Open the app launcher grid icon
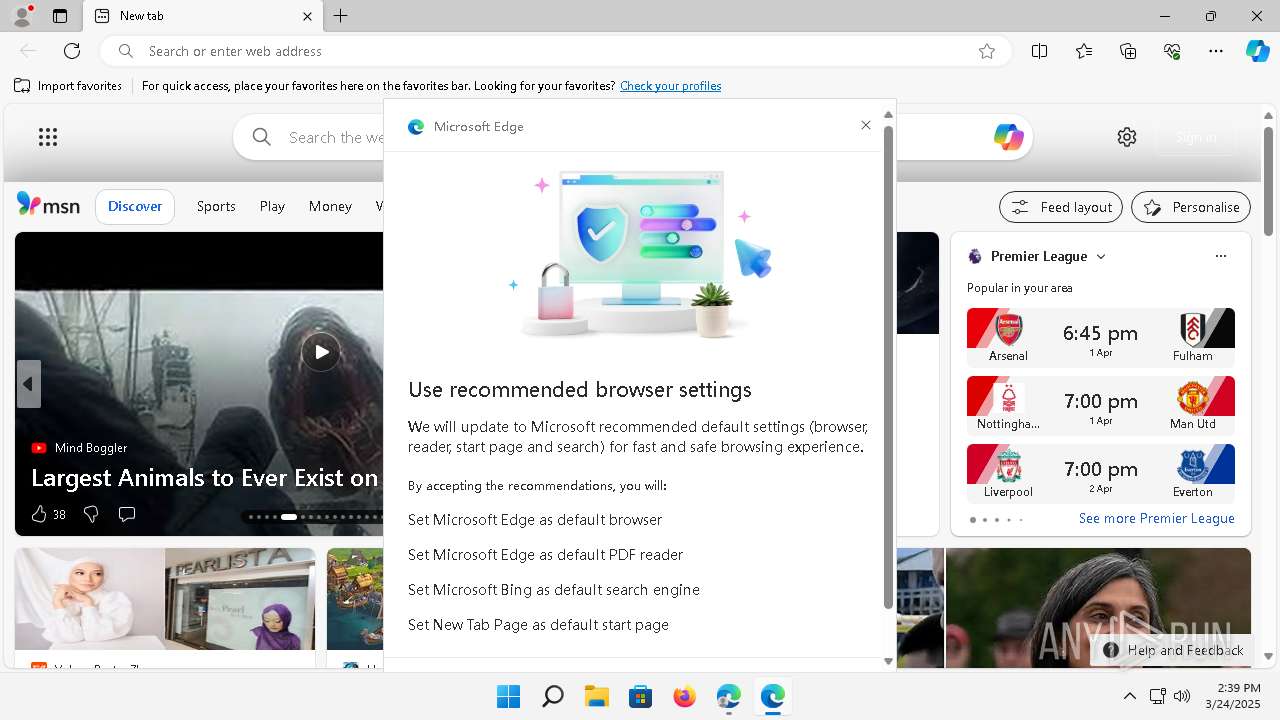The width and height of the screenshot is (1280, 720). [x=48, y=137]
